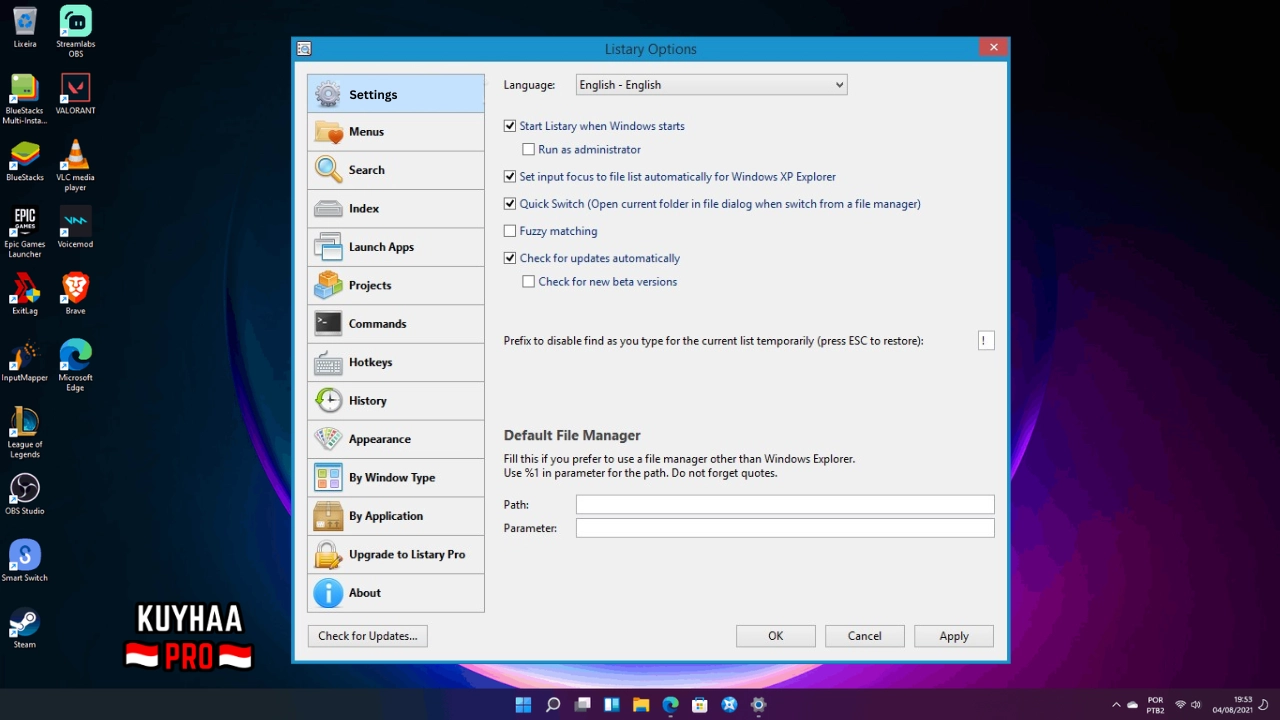View the History section
Image resolution: width=1280 pixels, height=720 pixels.
(x=396, y=401)
